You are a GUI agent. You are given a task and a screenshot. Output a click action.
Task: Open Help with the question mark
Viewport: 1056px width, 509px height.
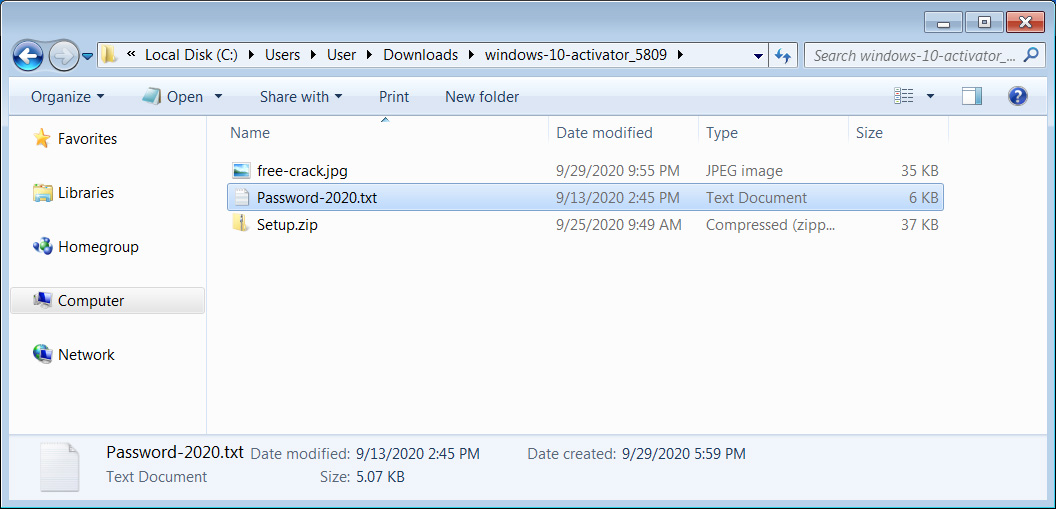point(1018,96)
